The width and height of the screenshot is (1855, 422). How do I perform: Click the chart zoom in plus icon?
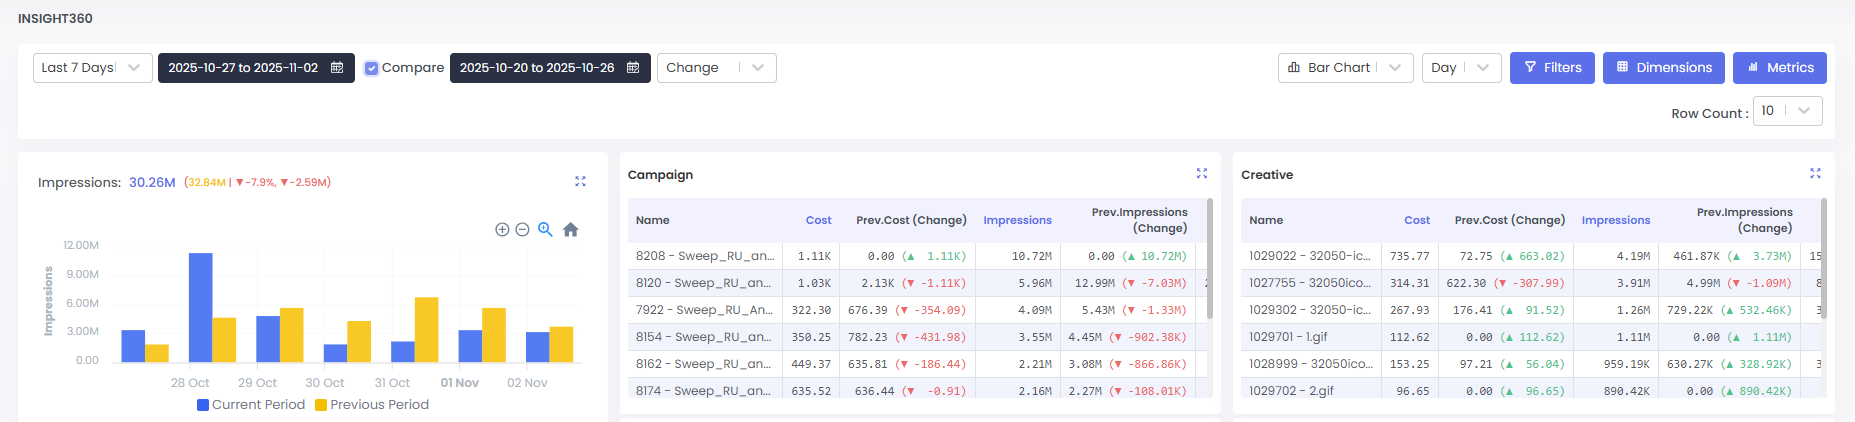click(x=502, y=230)
